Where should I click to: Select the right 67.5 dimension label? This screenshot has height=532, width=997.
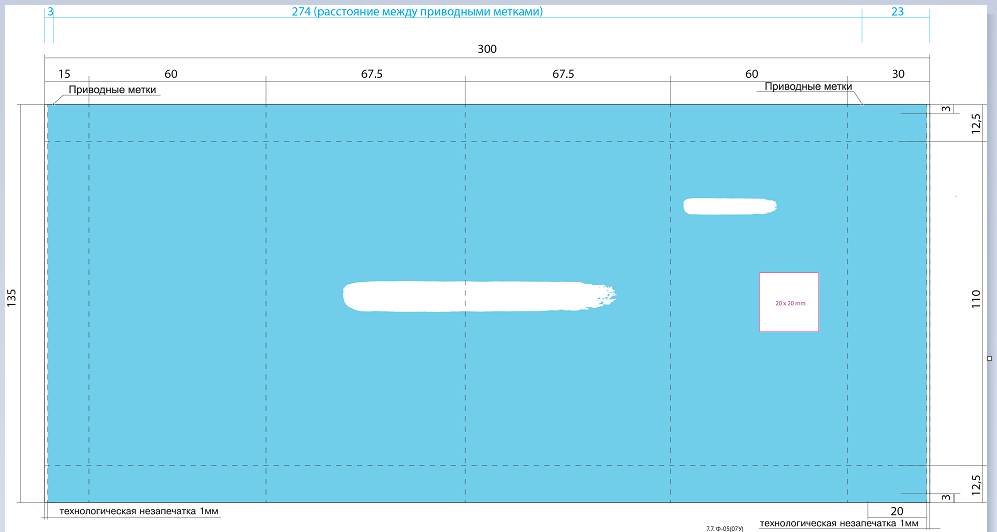[x=563, y=74]
